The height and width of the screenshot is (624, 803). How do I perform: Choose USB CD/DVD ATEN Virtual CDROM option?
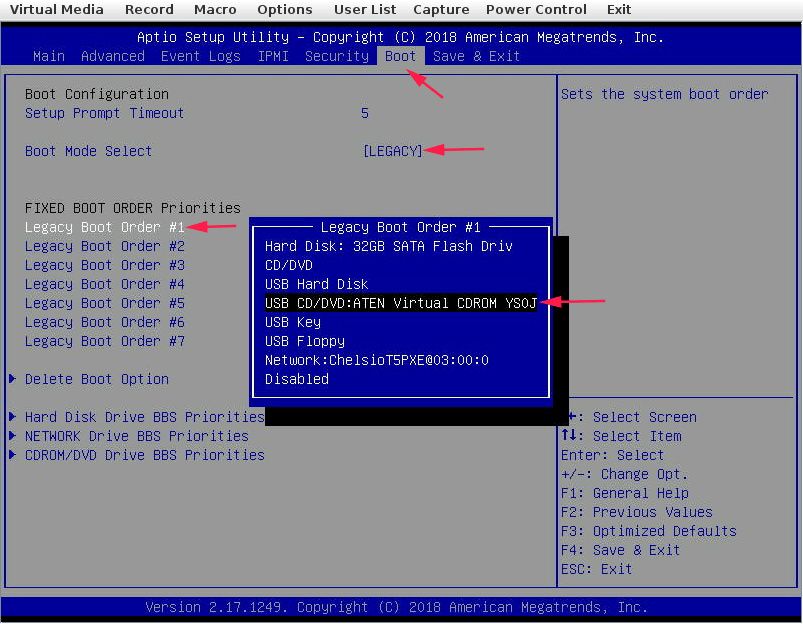(401, 303)
